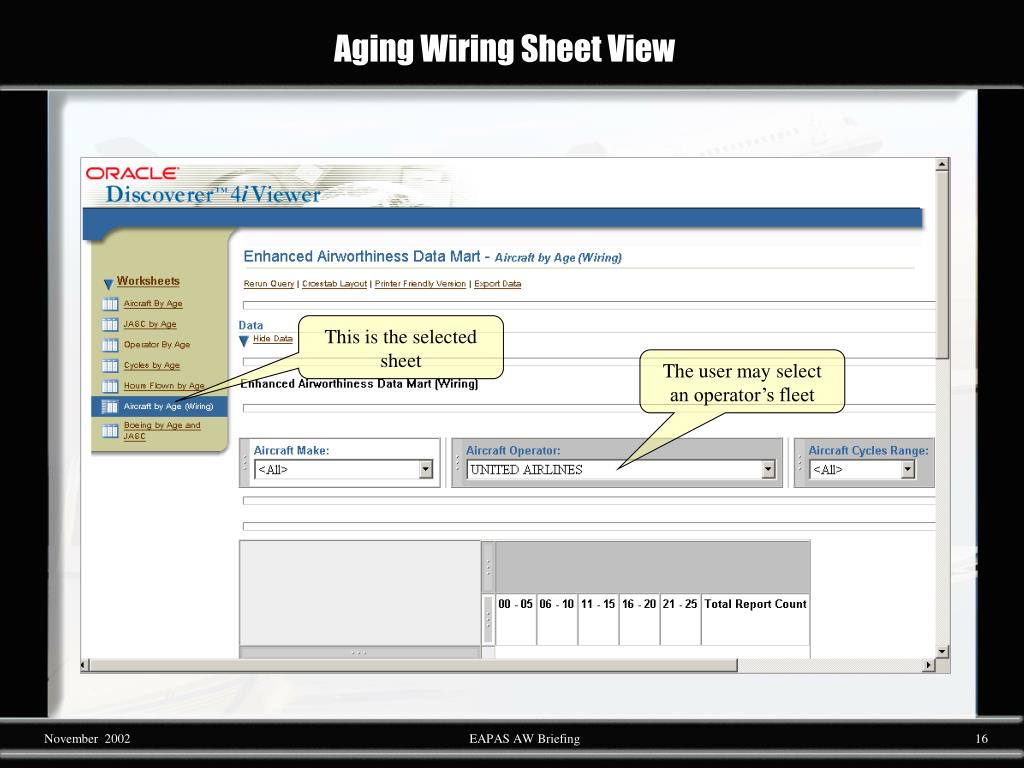Click the vertical scrollbar thumb
The width and height of the screenshot is (1024, 768).
point(942,264)
